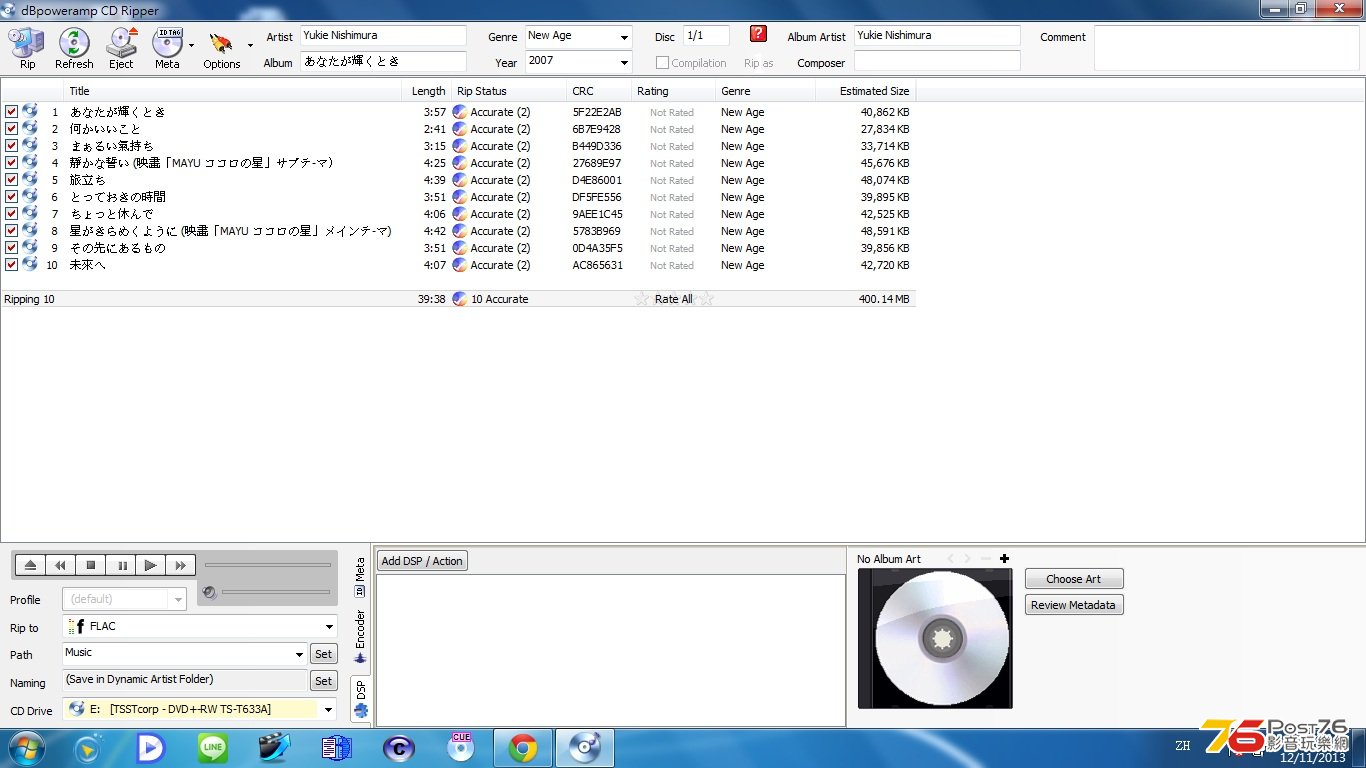Click the volume slider track
This screenshot has width=1366, height=768.
[276, 592]
